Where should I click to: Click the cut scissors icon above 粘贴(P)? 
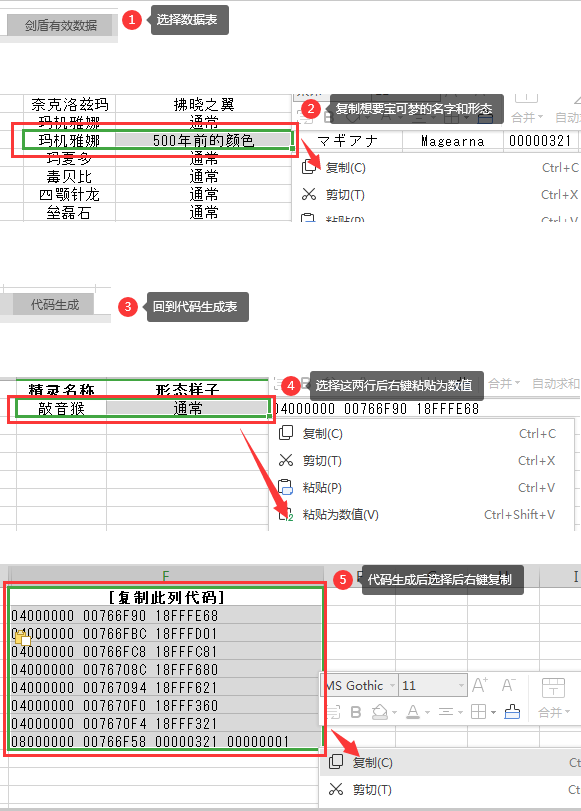pos(286,460)
